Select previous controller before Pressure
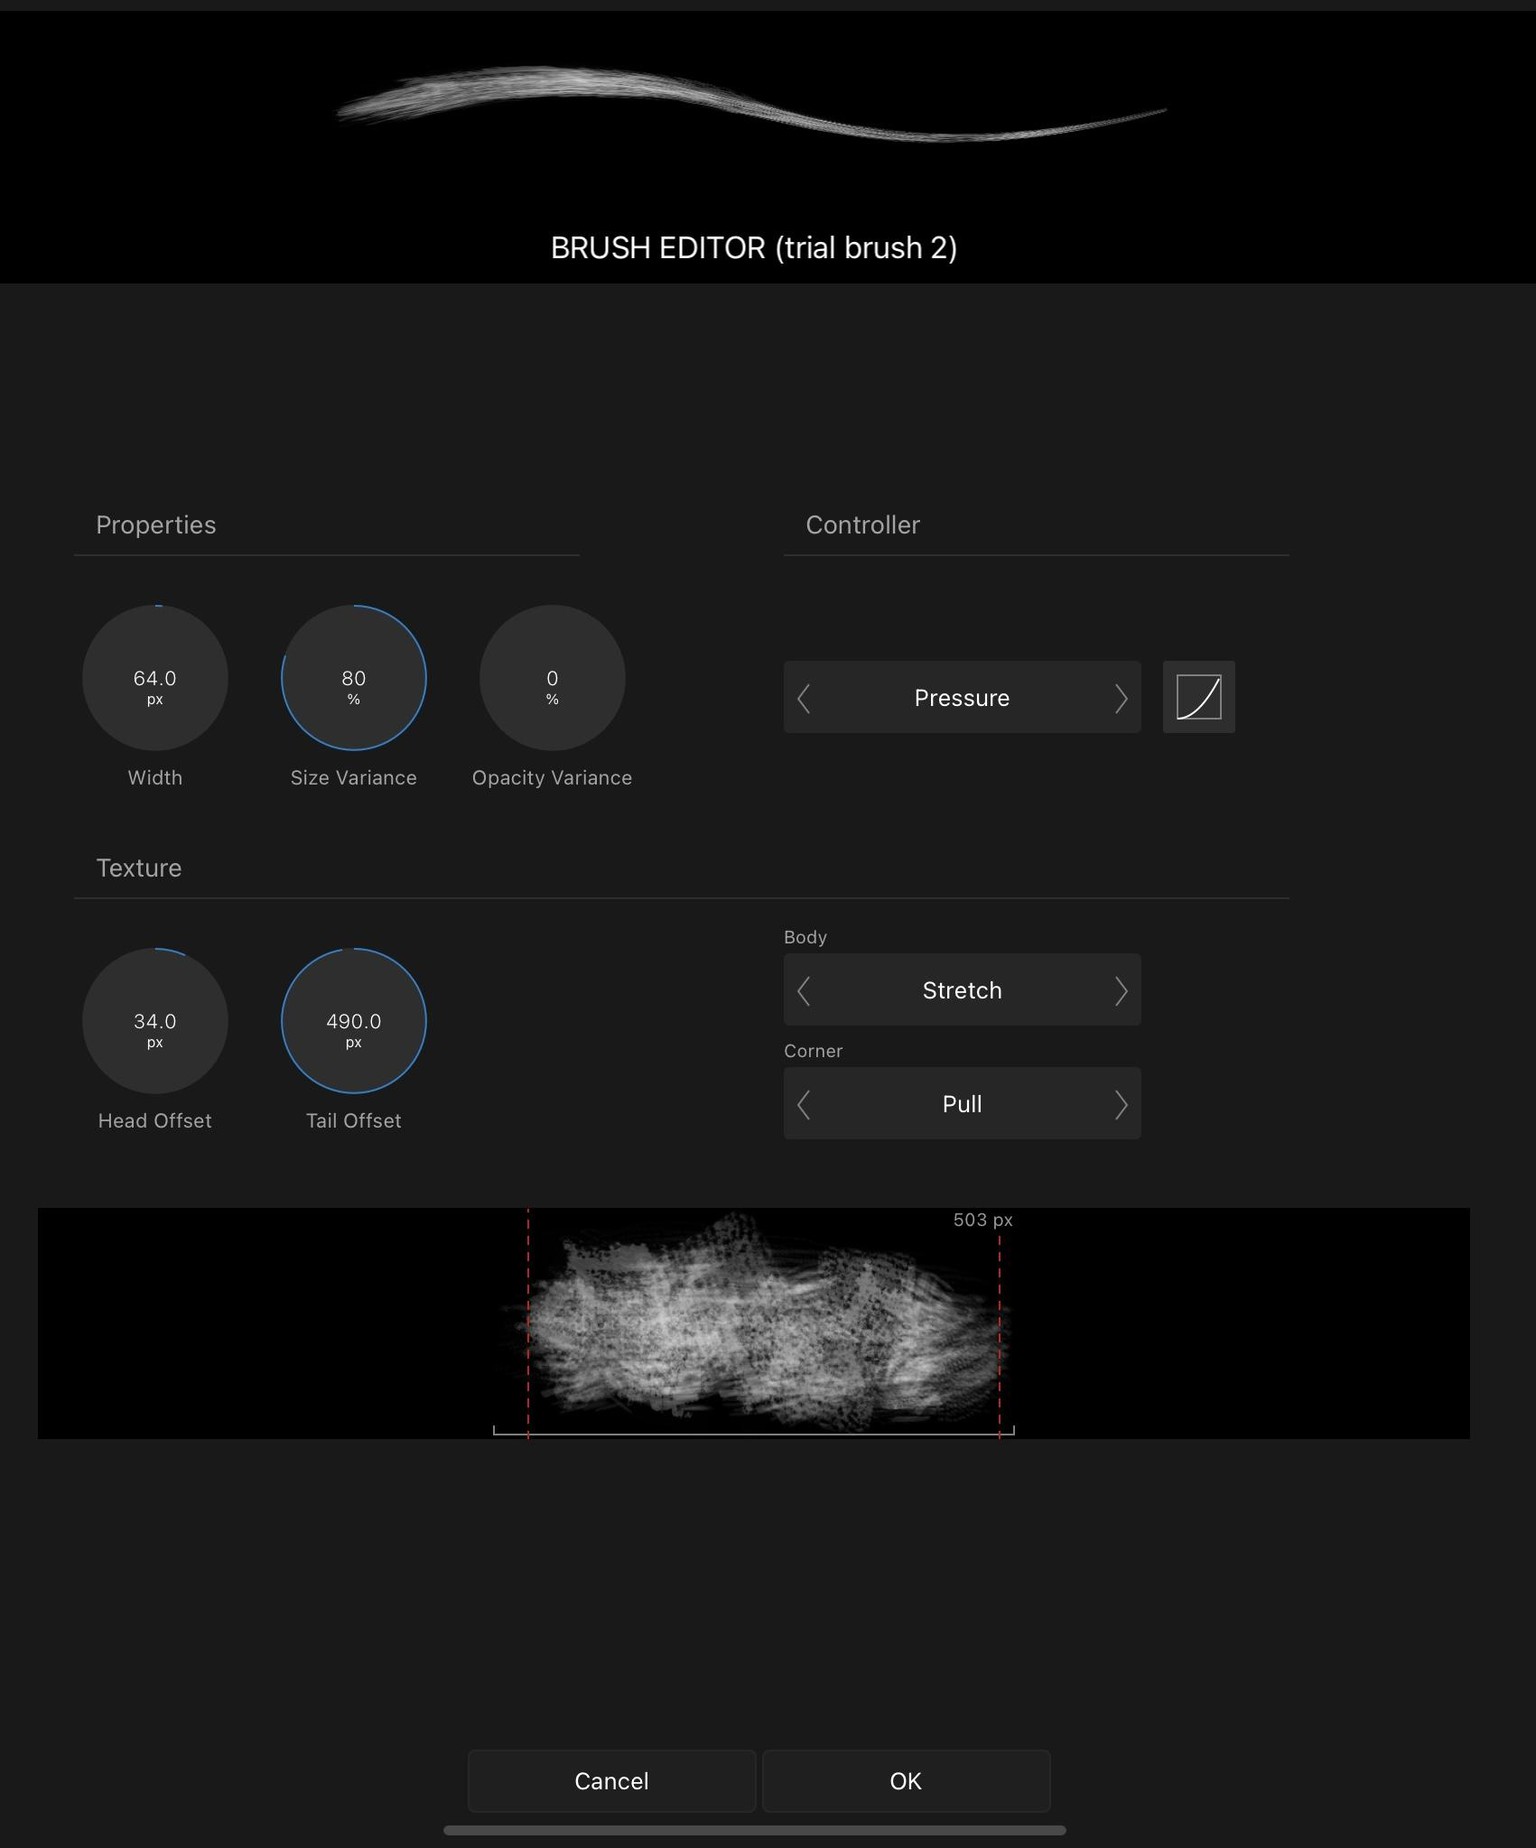 tap(804, 698)
